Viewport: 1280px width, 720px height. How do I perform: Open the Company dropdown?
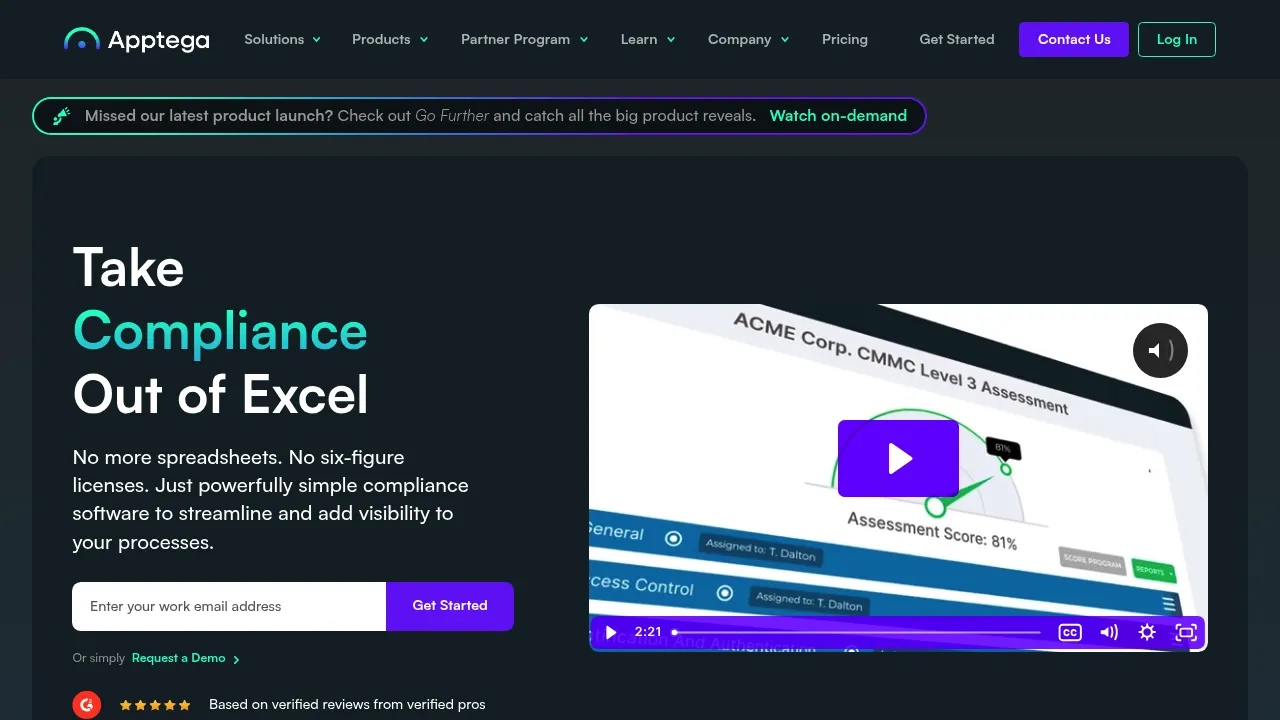tap(748, 39)
